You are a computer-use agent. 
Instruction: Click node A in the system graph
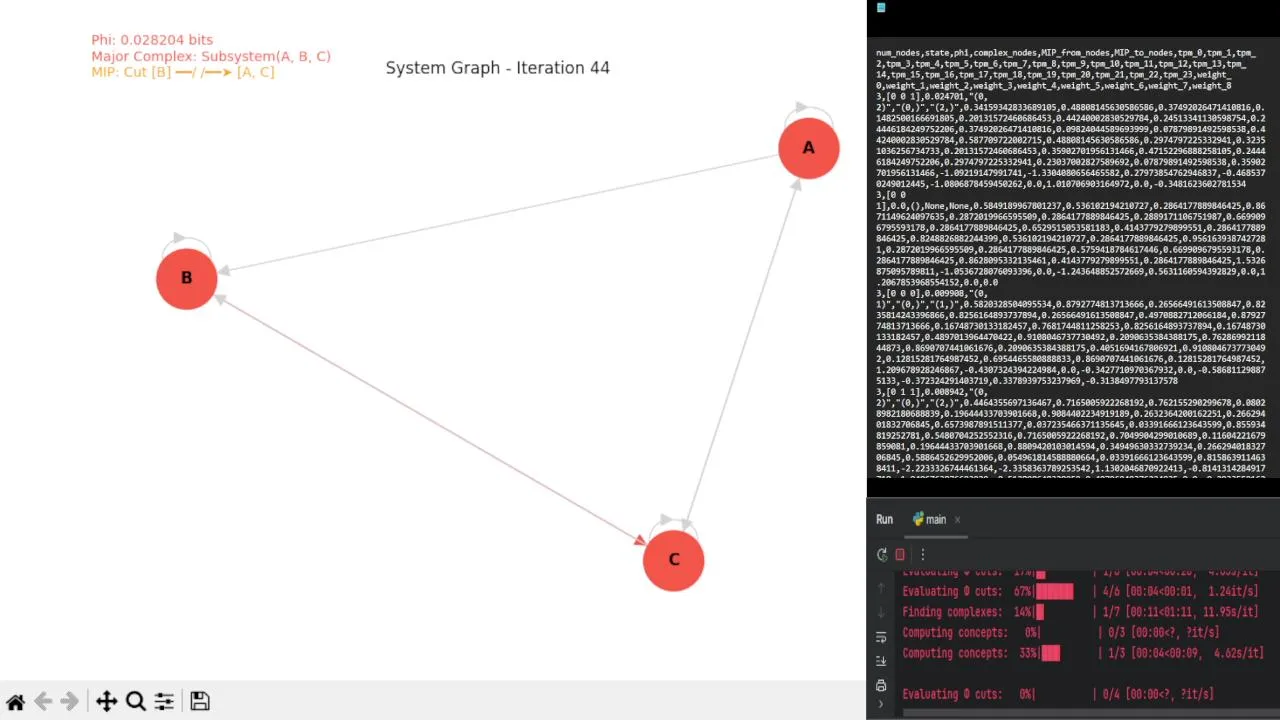[x=809, y=148]
